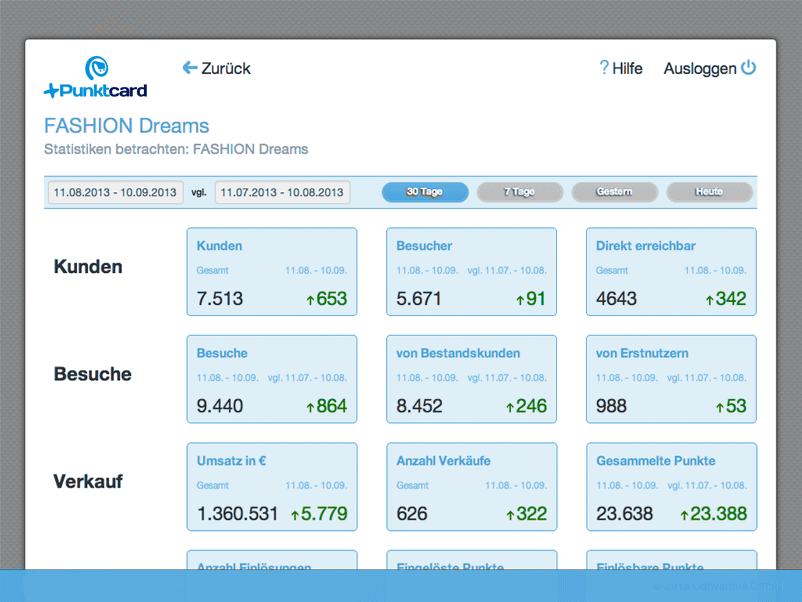Click the help question mark icon
This screenshot has width=802, height=602.
coord(604,68)
